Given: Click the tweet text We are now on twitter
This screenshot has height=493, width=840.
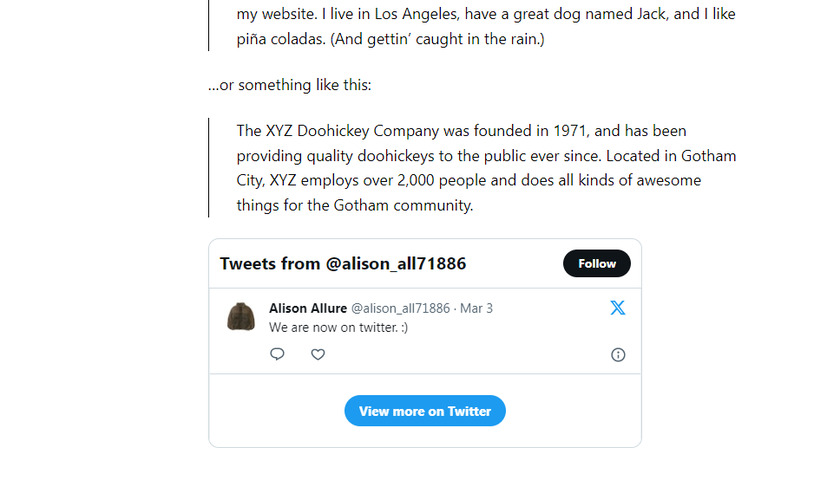Looking at the screenshot, I should tap(338, 327).
